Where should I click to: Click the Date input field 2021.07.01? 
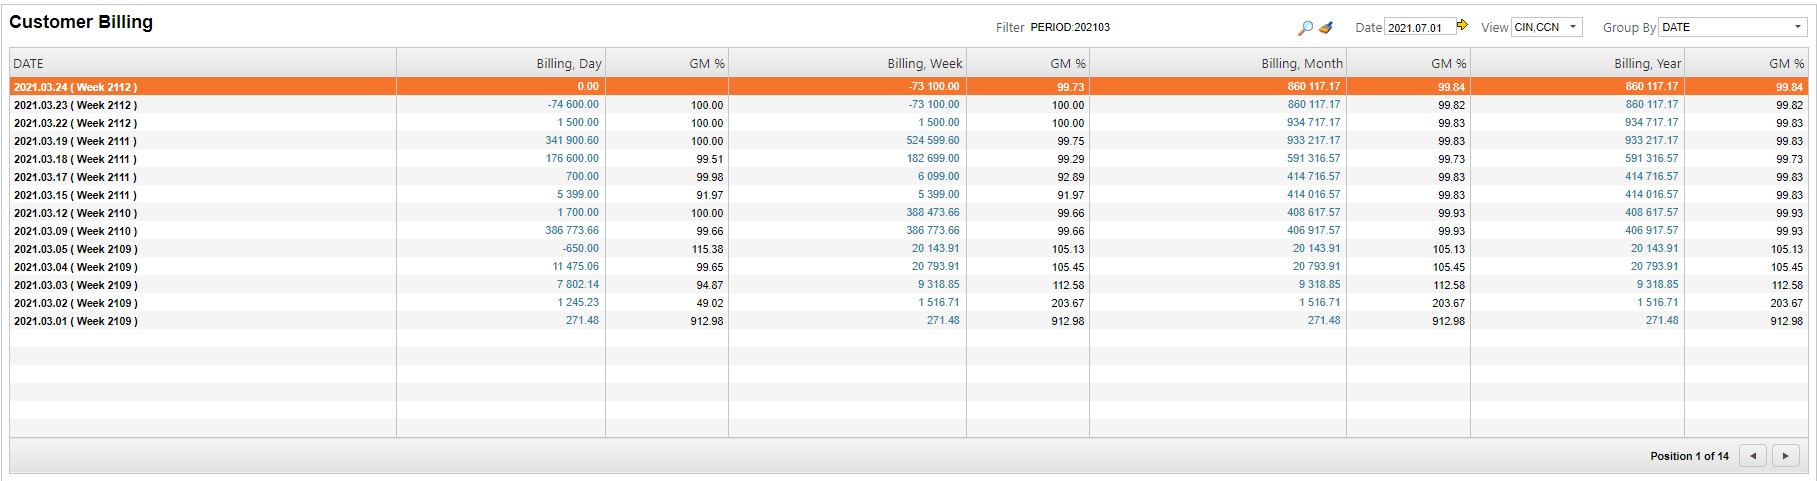[x=1417, y=28]
